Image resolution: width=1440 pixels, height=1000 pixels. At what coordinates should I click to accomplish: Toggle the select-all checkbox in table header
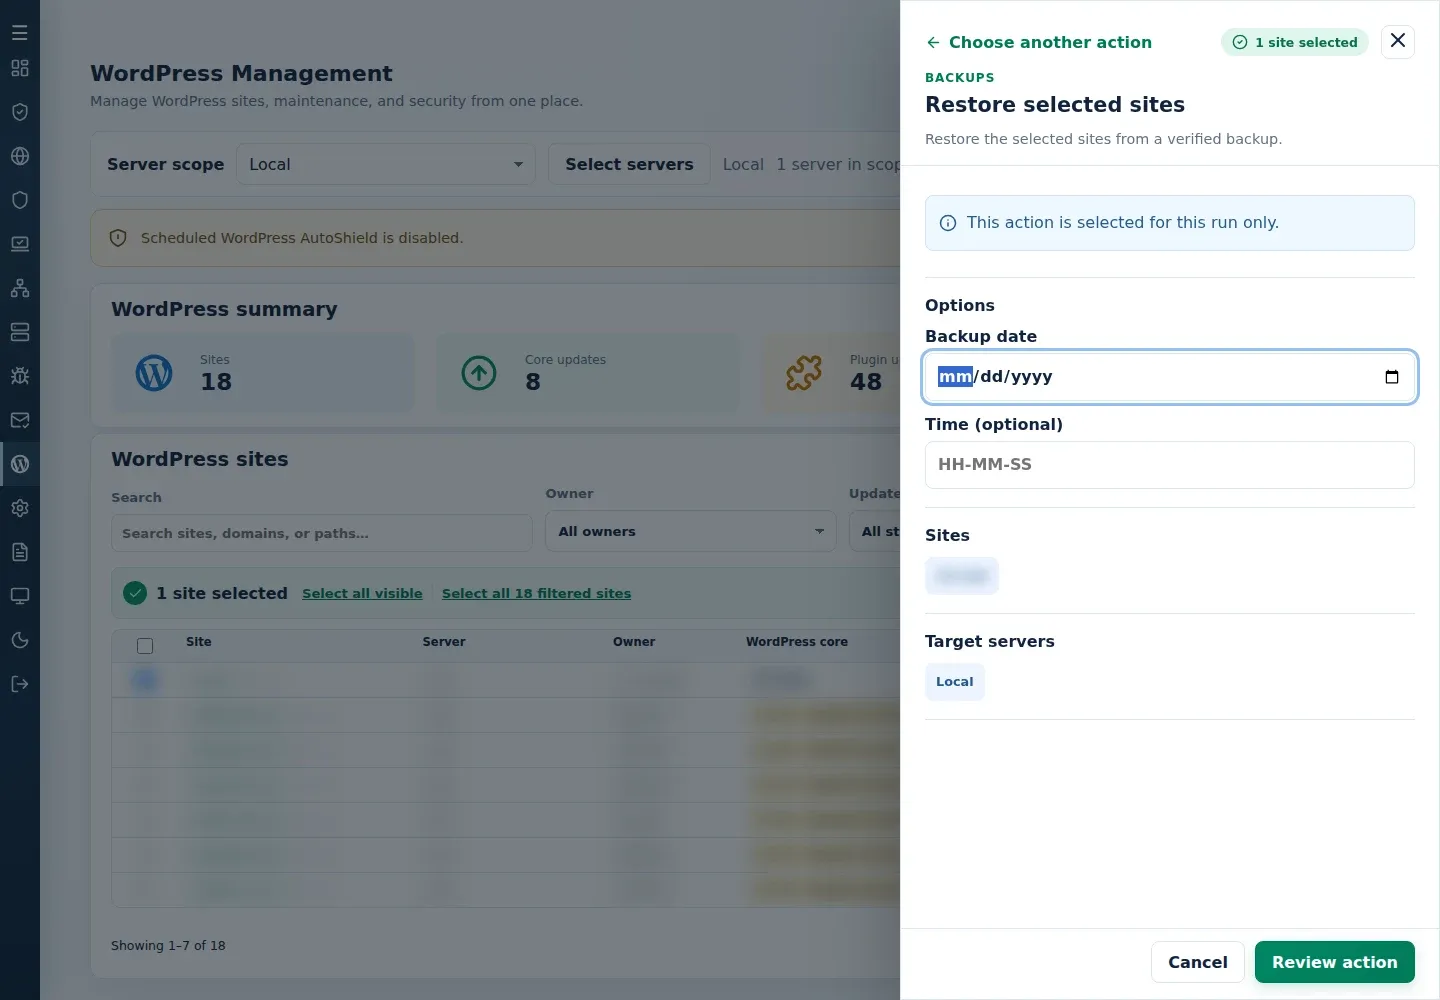145,646
